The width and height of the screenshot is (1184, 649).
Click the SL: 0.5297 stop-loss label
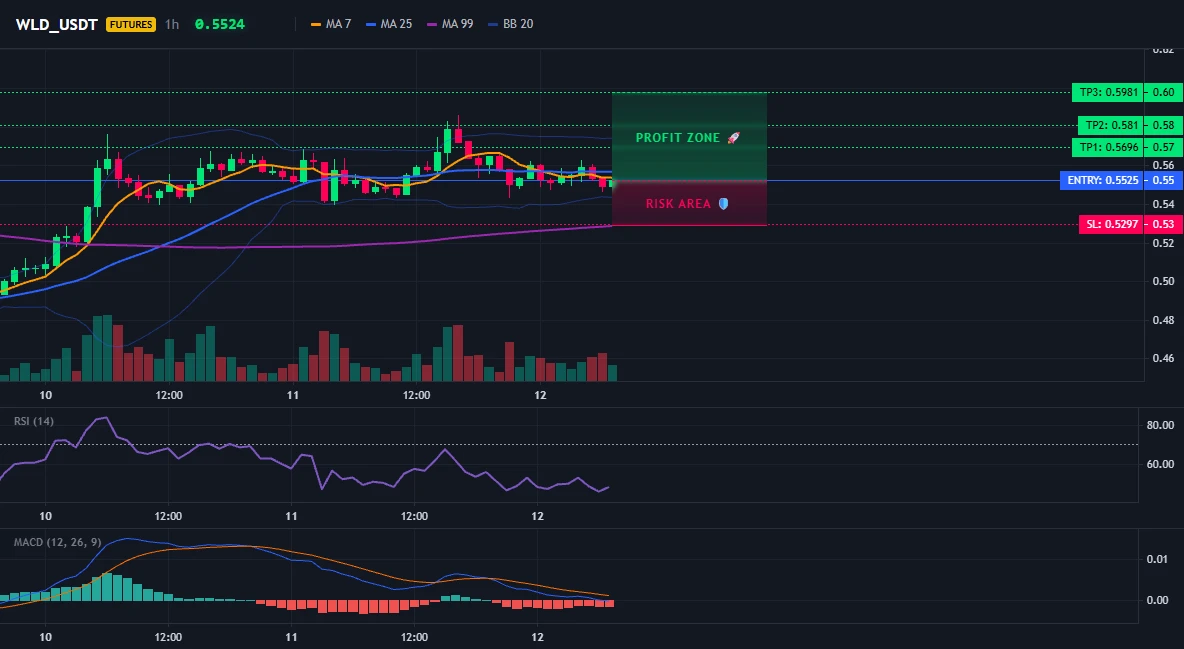pos(1111,224)
